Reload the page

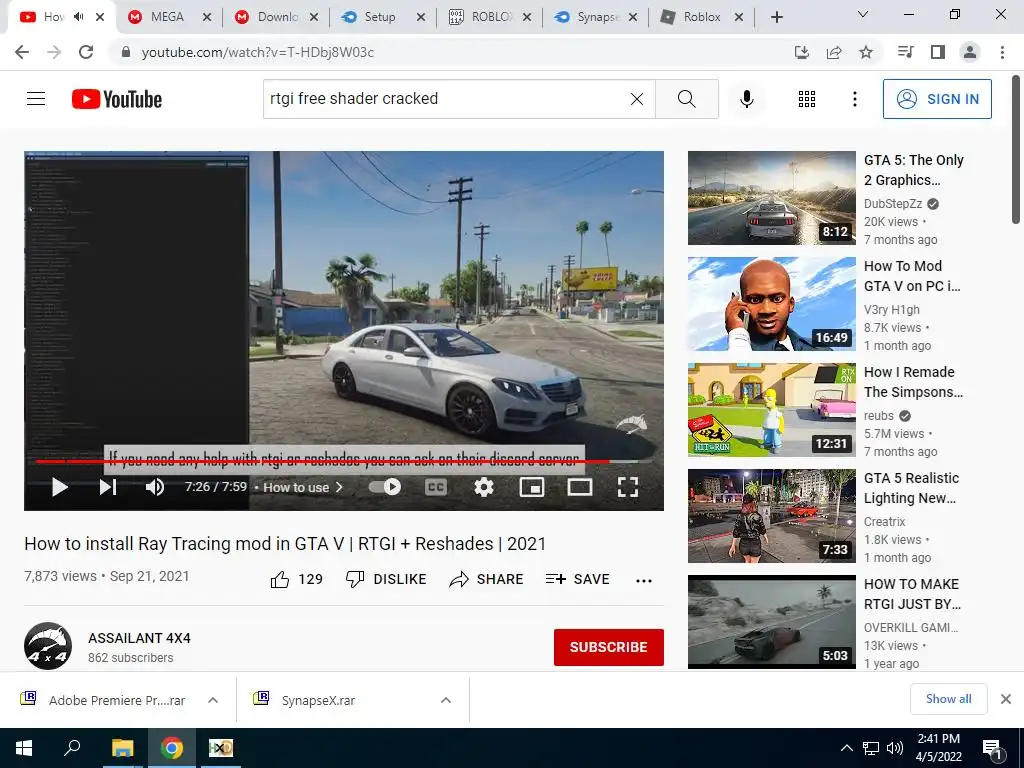86,52
